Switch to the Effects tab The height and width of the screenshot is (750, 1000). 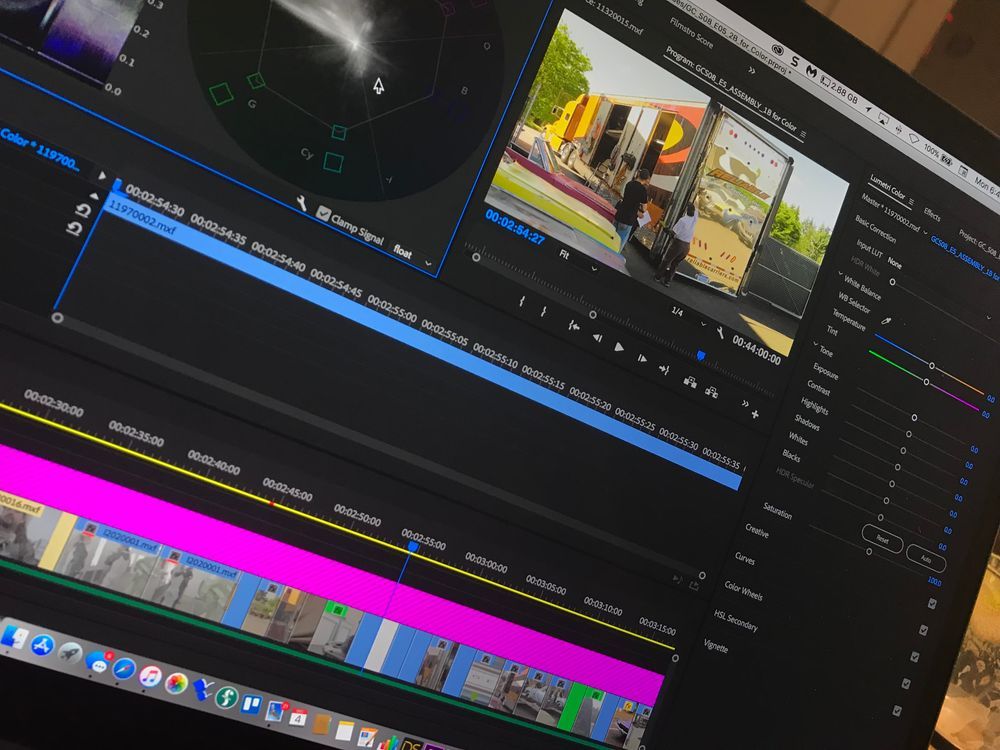coord(932,215)
